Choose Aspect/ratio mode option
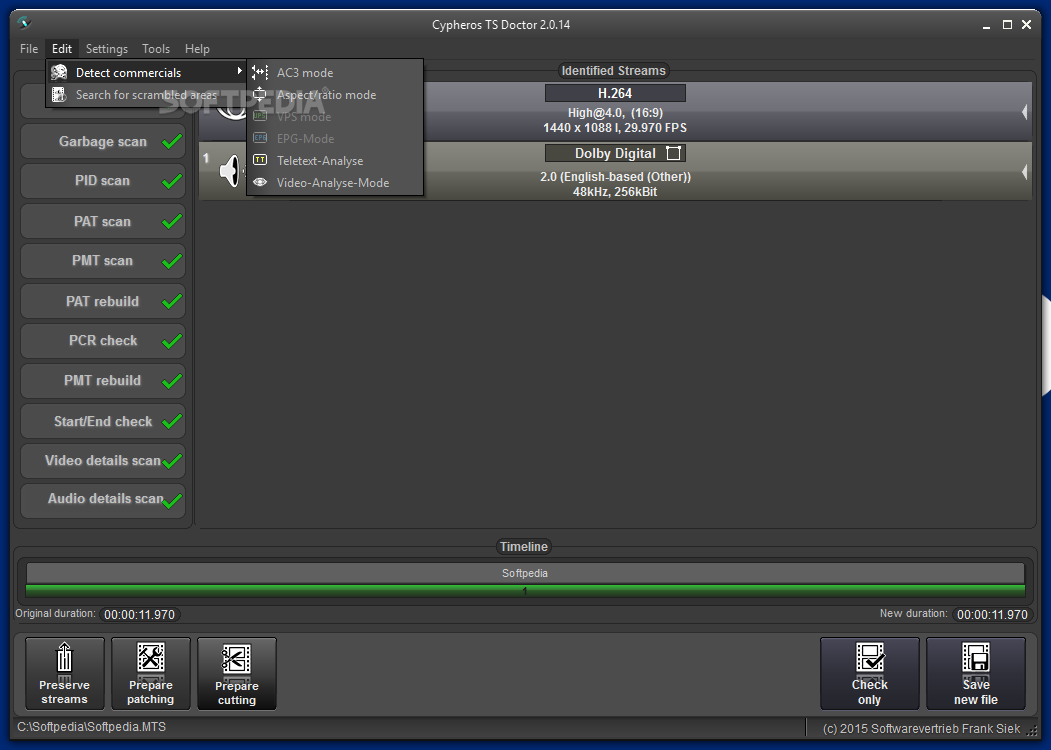The height and width of the screenshot is (750, 1051). [335, 95]
